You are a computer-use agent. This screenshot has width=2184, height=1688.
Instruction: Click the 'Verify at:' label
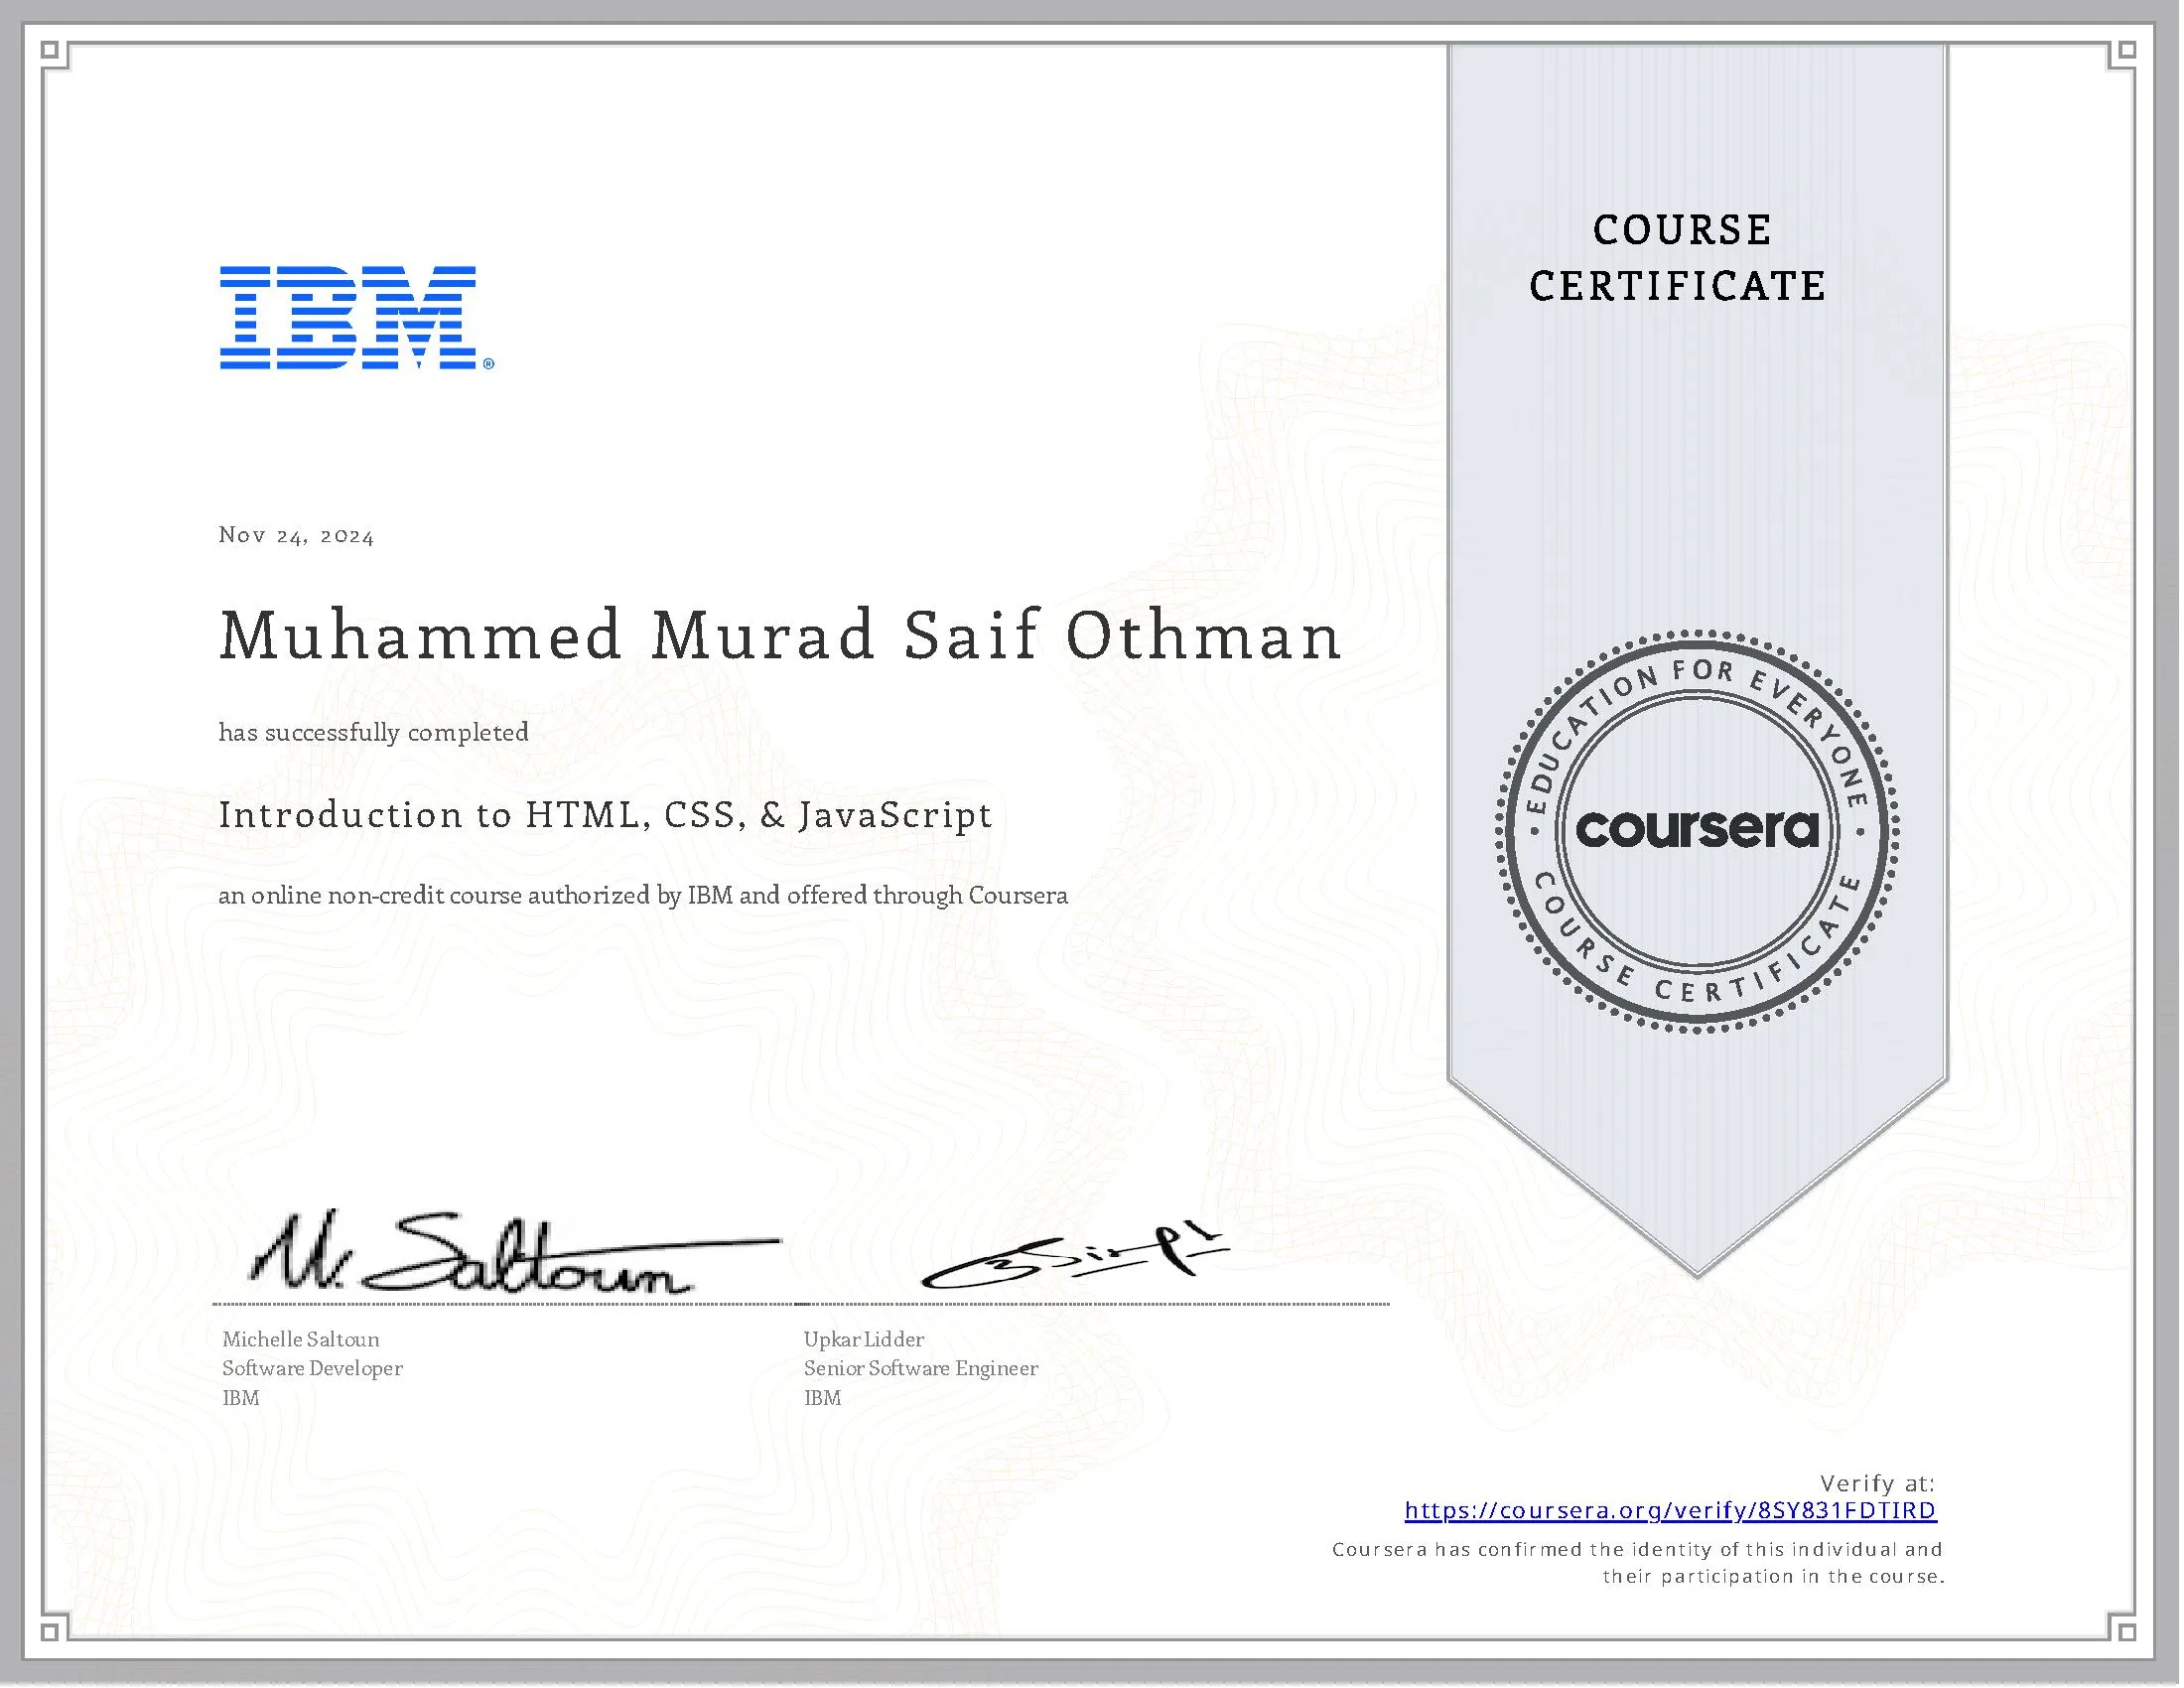1879,1484
